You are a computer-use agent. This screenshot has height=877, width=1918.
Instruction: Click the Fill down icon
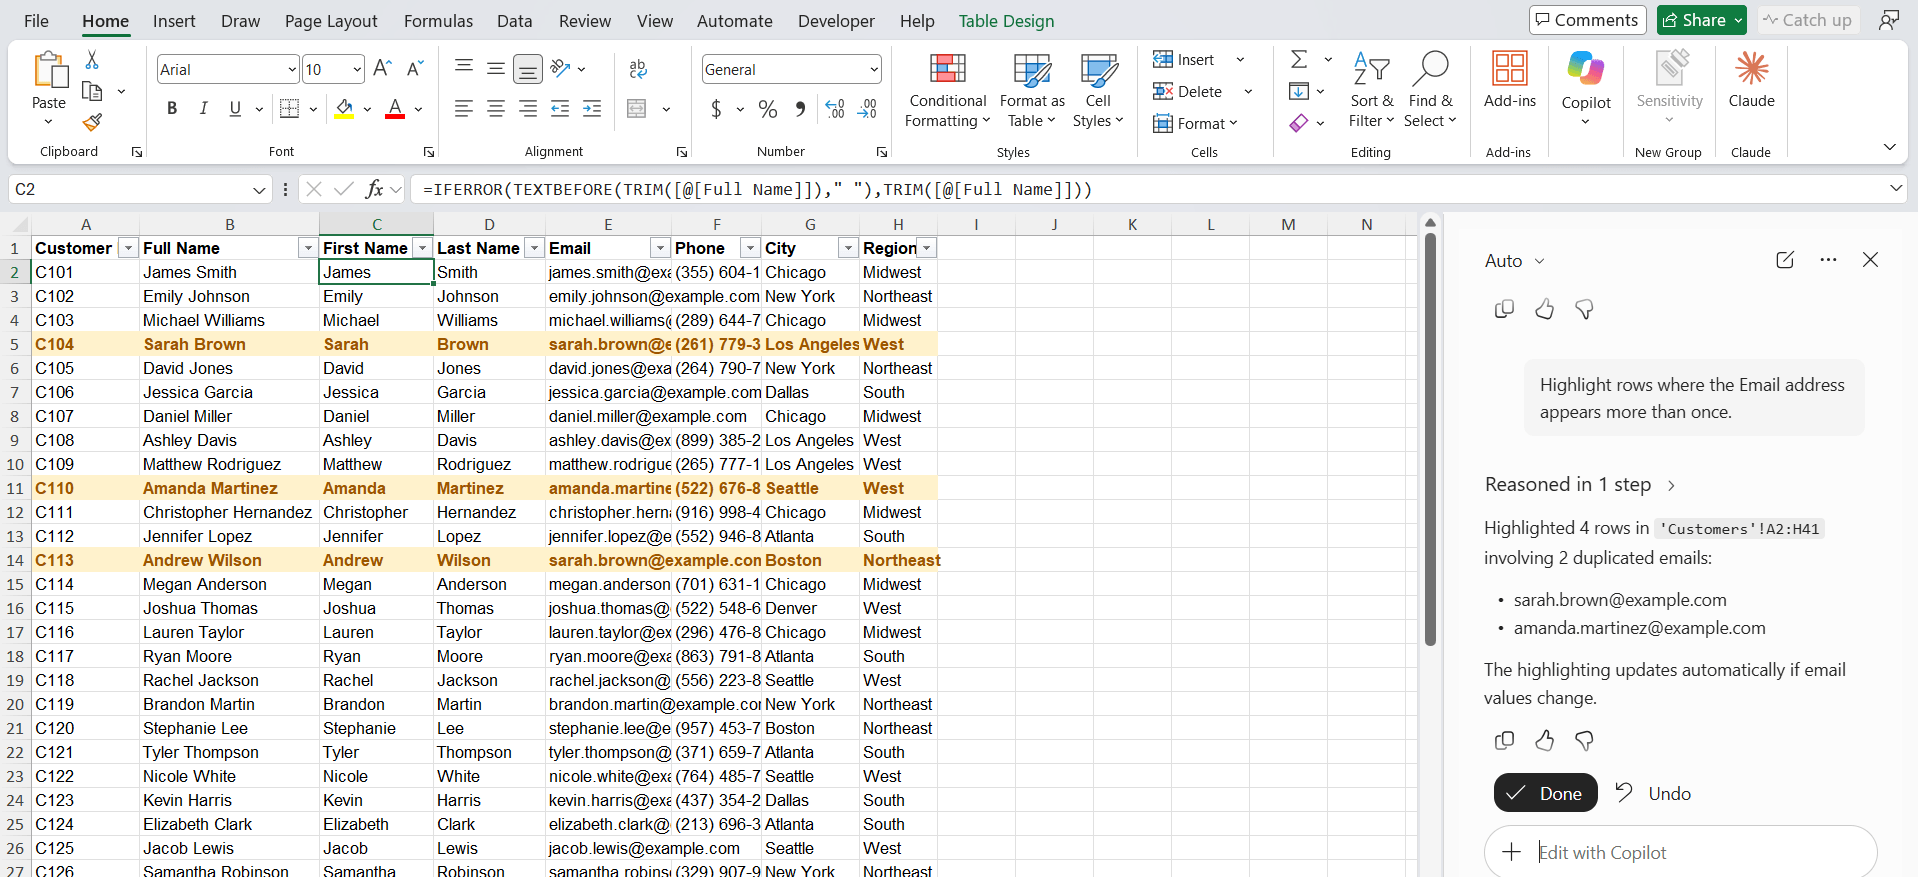pos(1299,91)
